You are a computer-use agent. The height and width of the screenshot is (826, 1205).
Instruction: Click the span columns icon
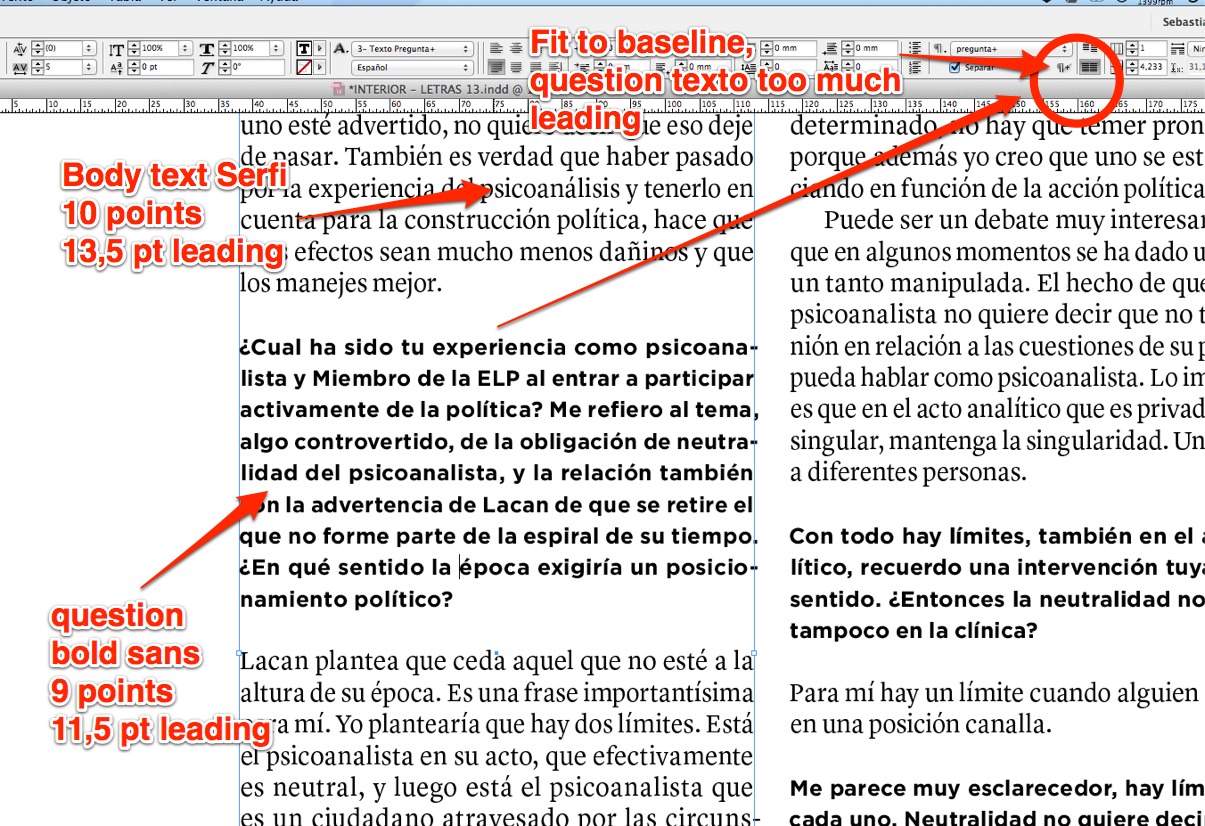[1178, 49]
